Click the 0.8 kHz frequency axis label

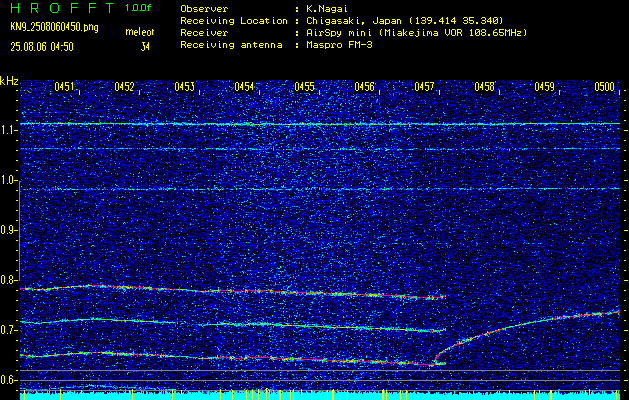tap(9, 280)
